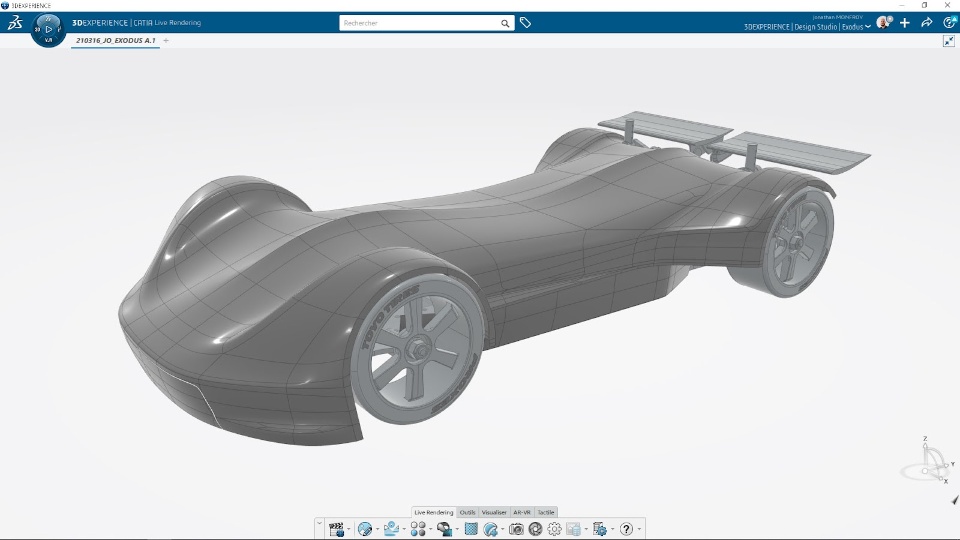The image size is (960, 540).
Task: Click the ambiance environment icon
Action: (x=391, y=528)
